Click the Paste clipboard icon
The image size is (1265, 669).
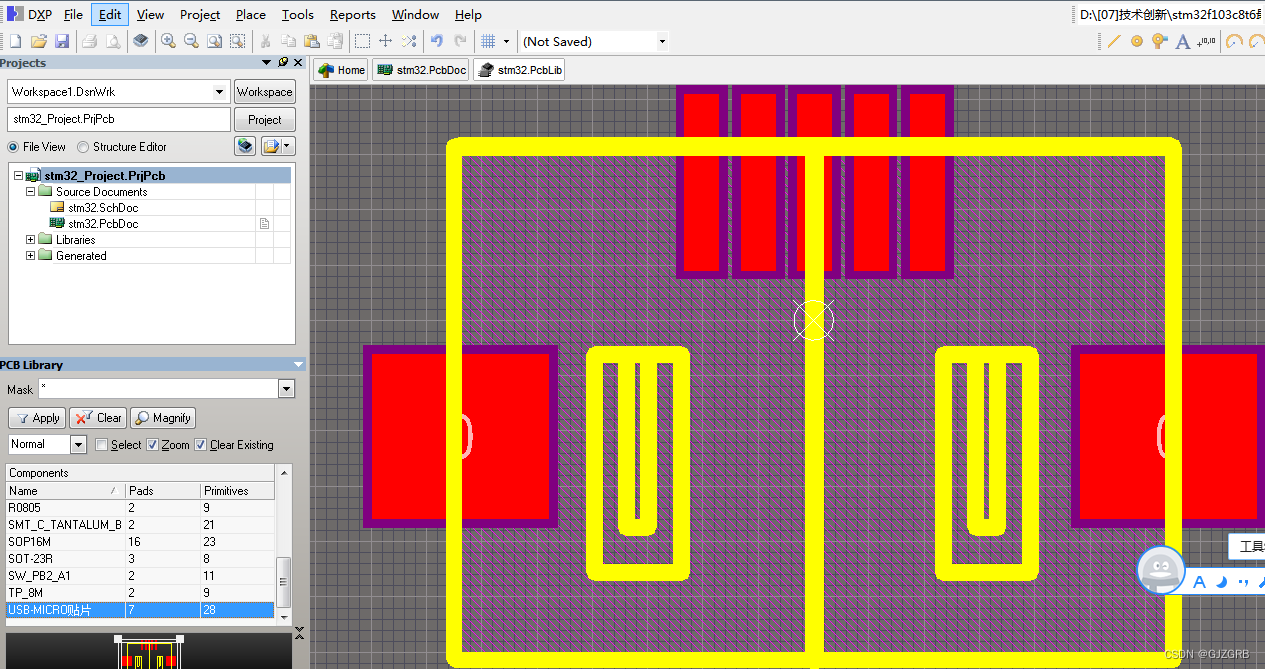point(311,41)
